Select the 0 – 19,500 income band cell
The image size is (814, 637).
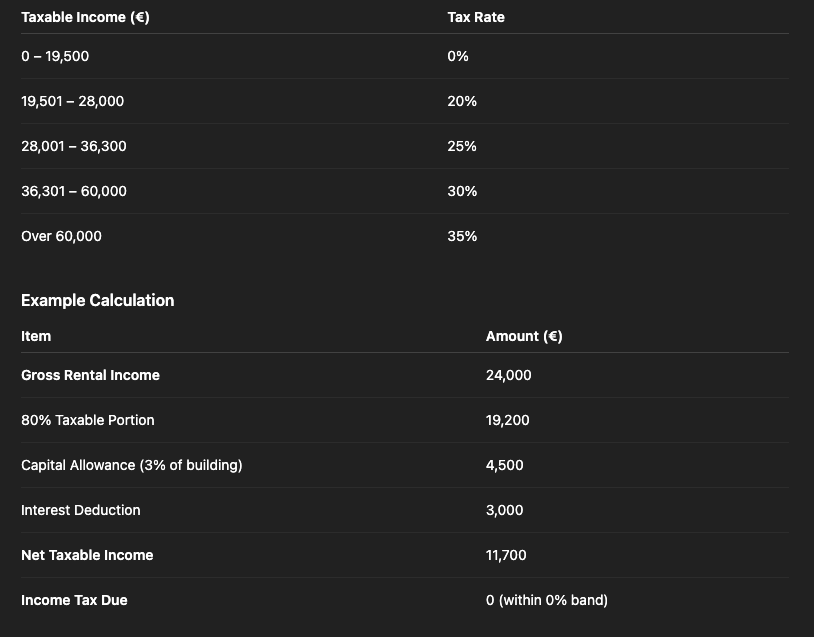pos(55,56)
